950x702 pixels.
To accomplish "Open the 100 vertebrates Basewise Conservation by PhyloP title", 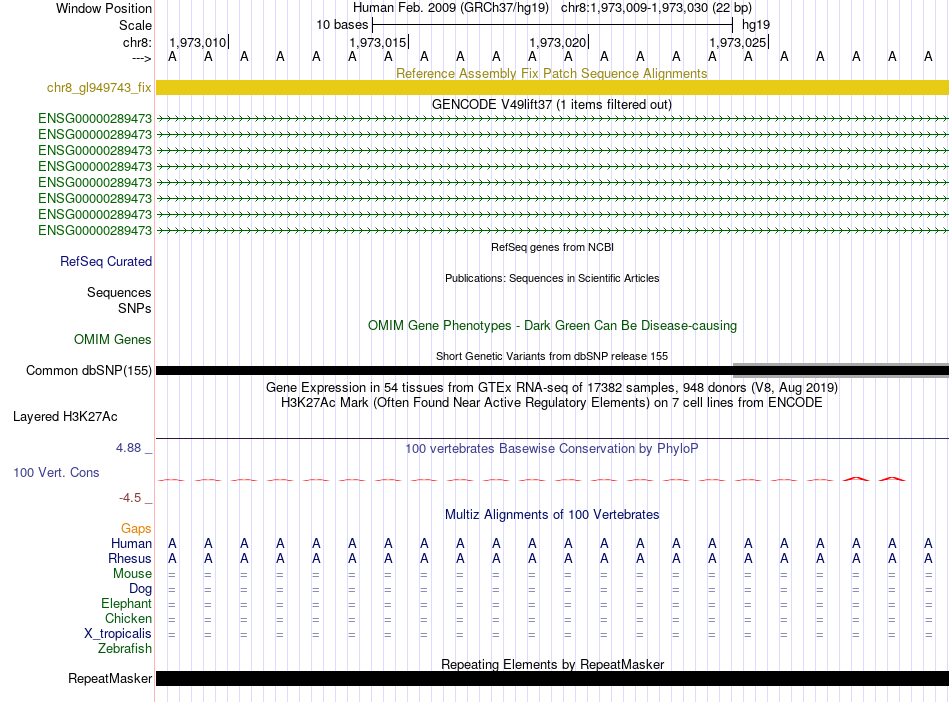I will (551, 449).
